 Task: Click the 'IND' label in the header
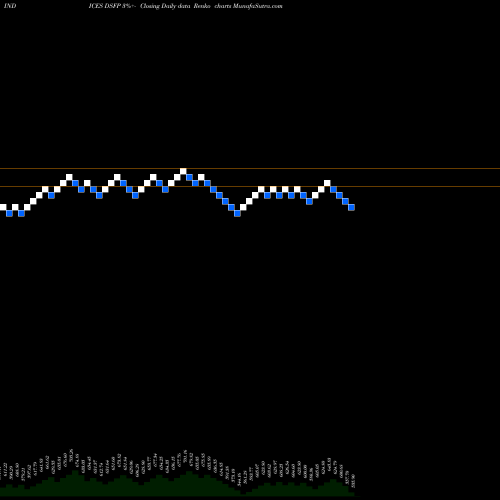coord(10,6)
